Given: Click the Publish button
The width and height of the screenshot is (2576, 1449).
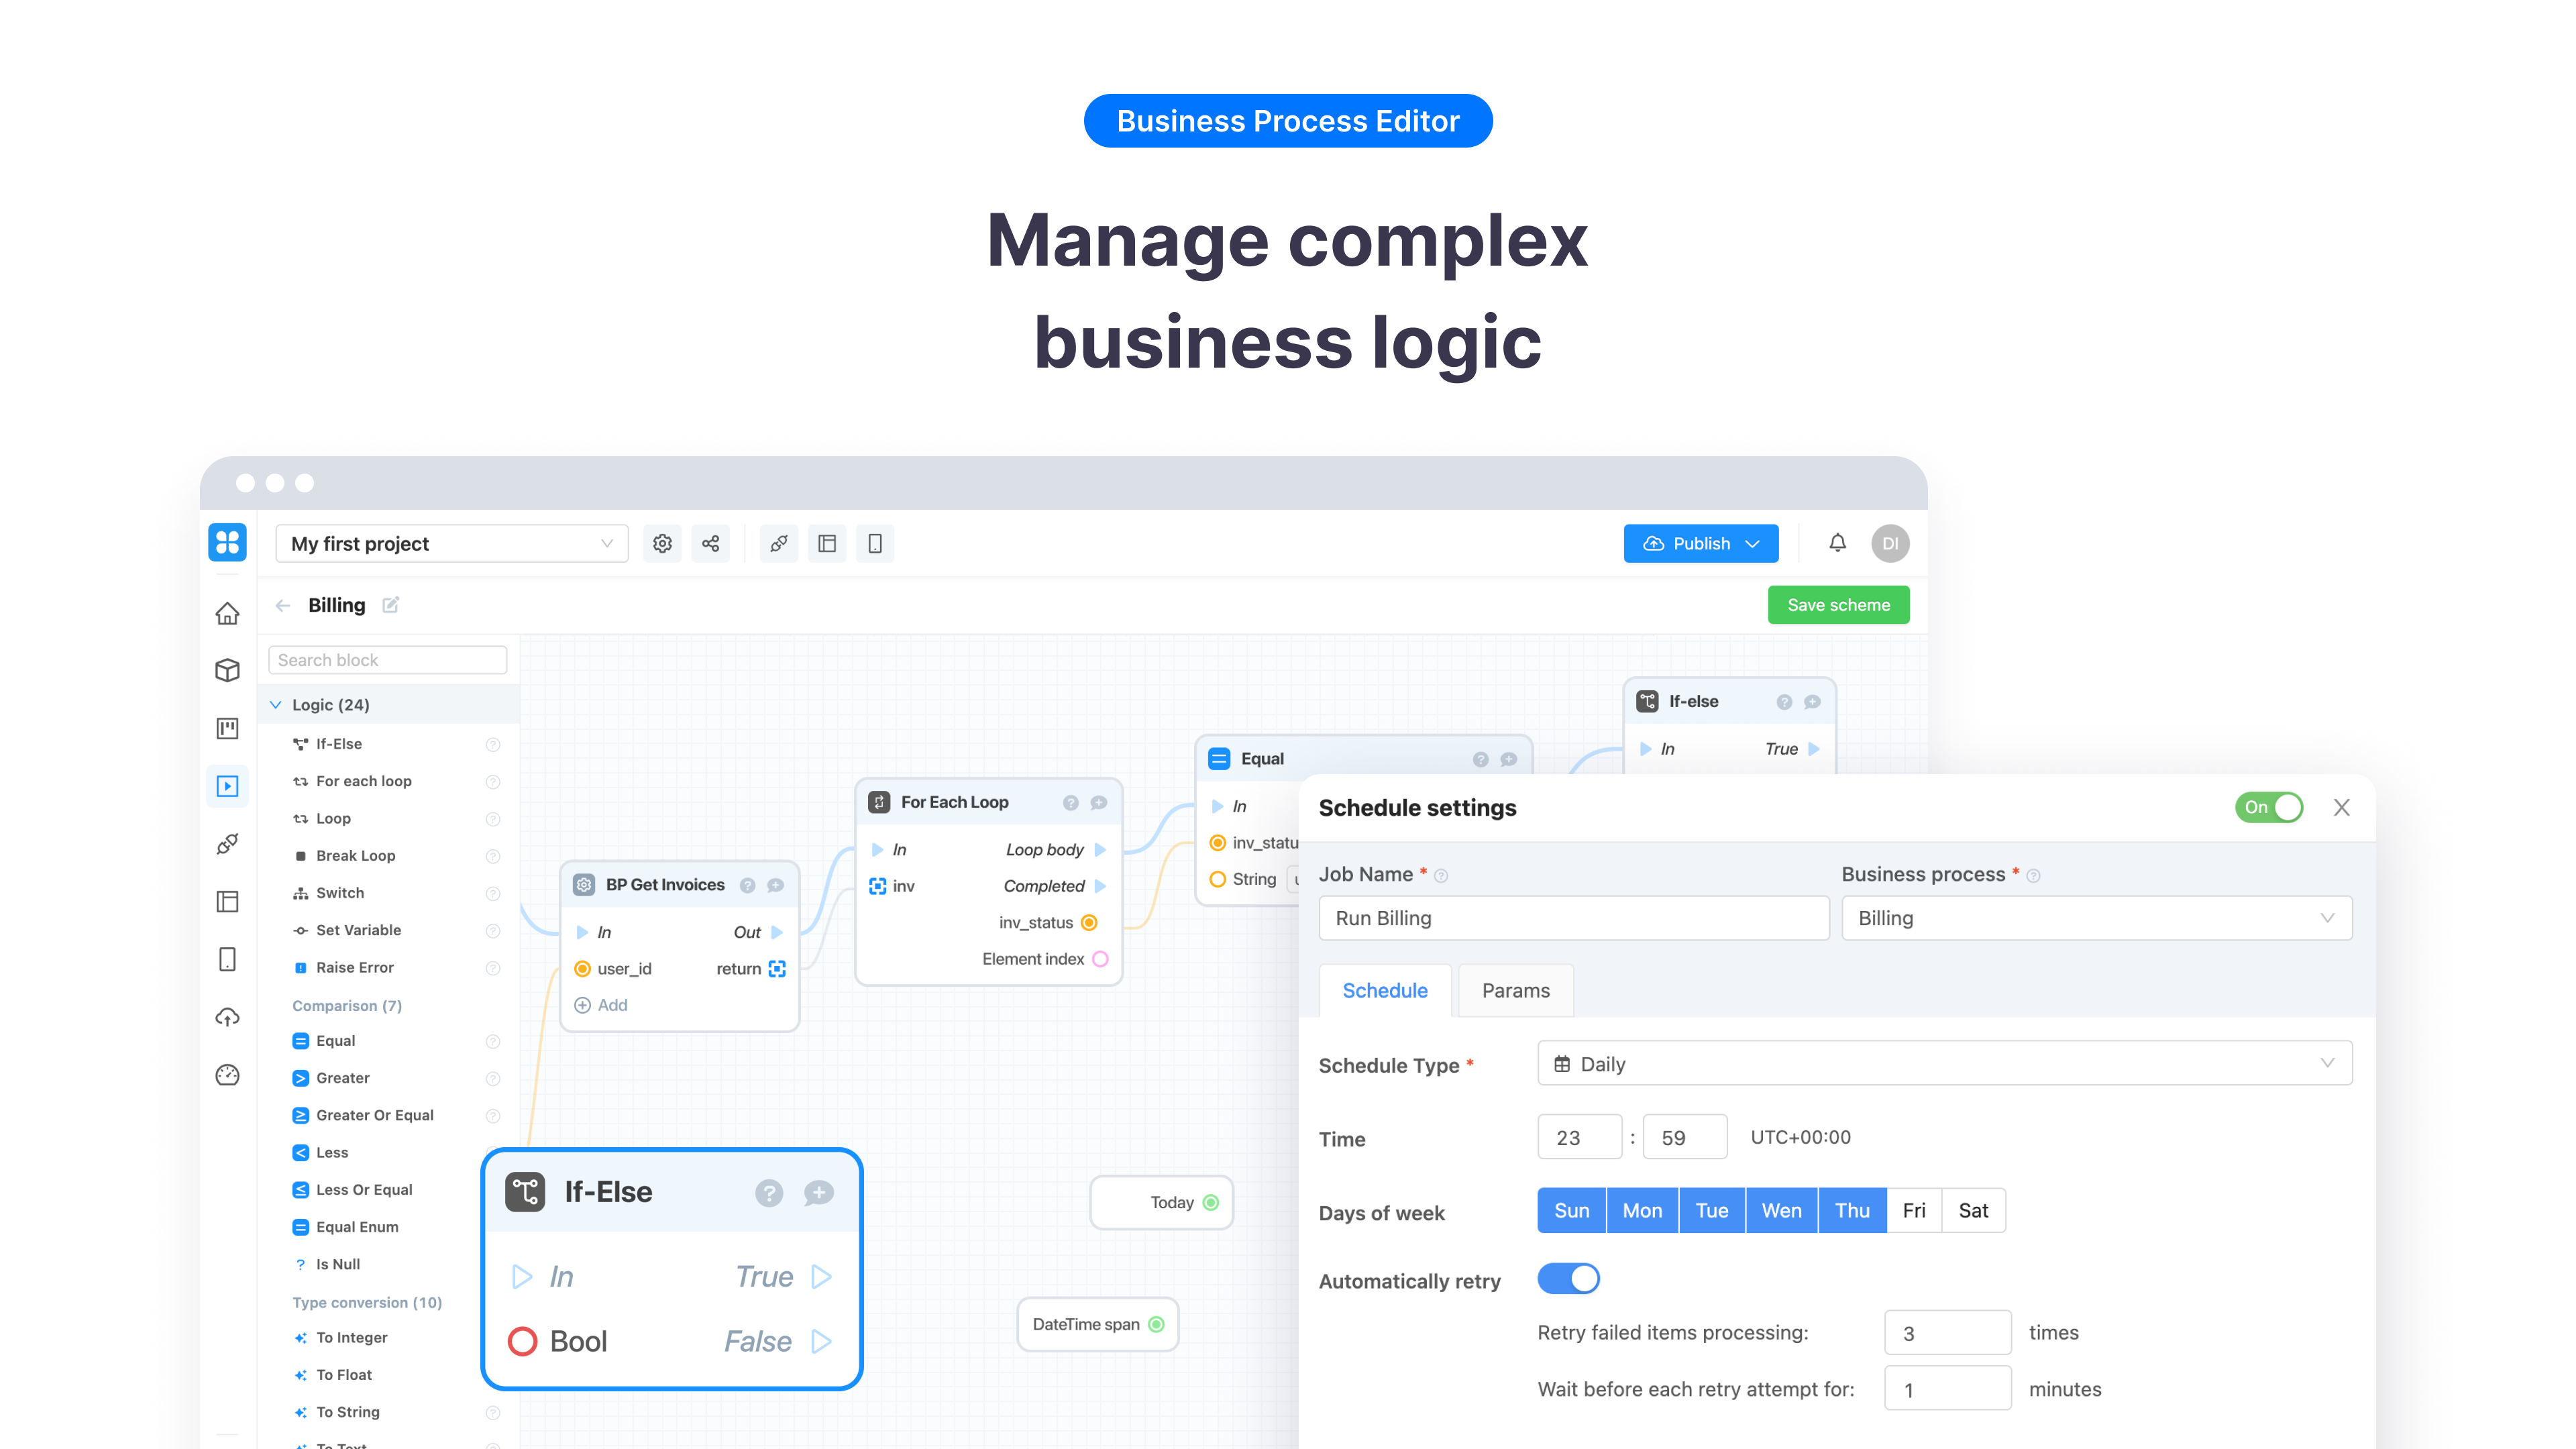Looking at the screenshot, I should pos(1699,543).
